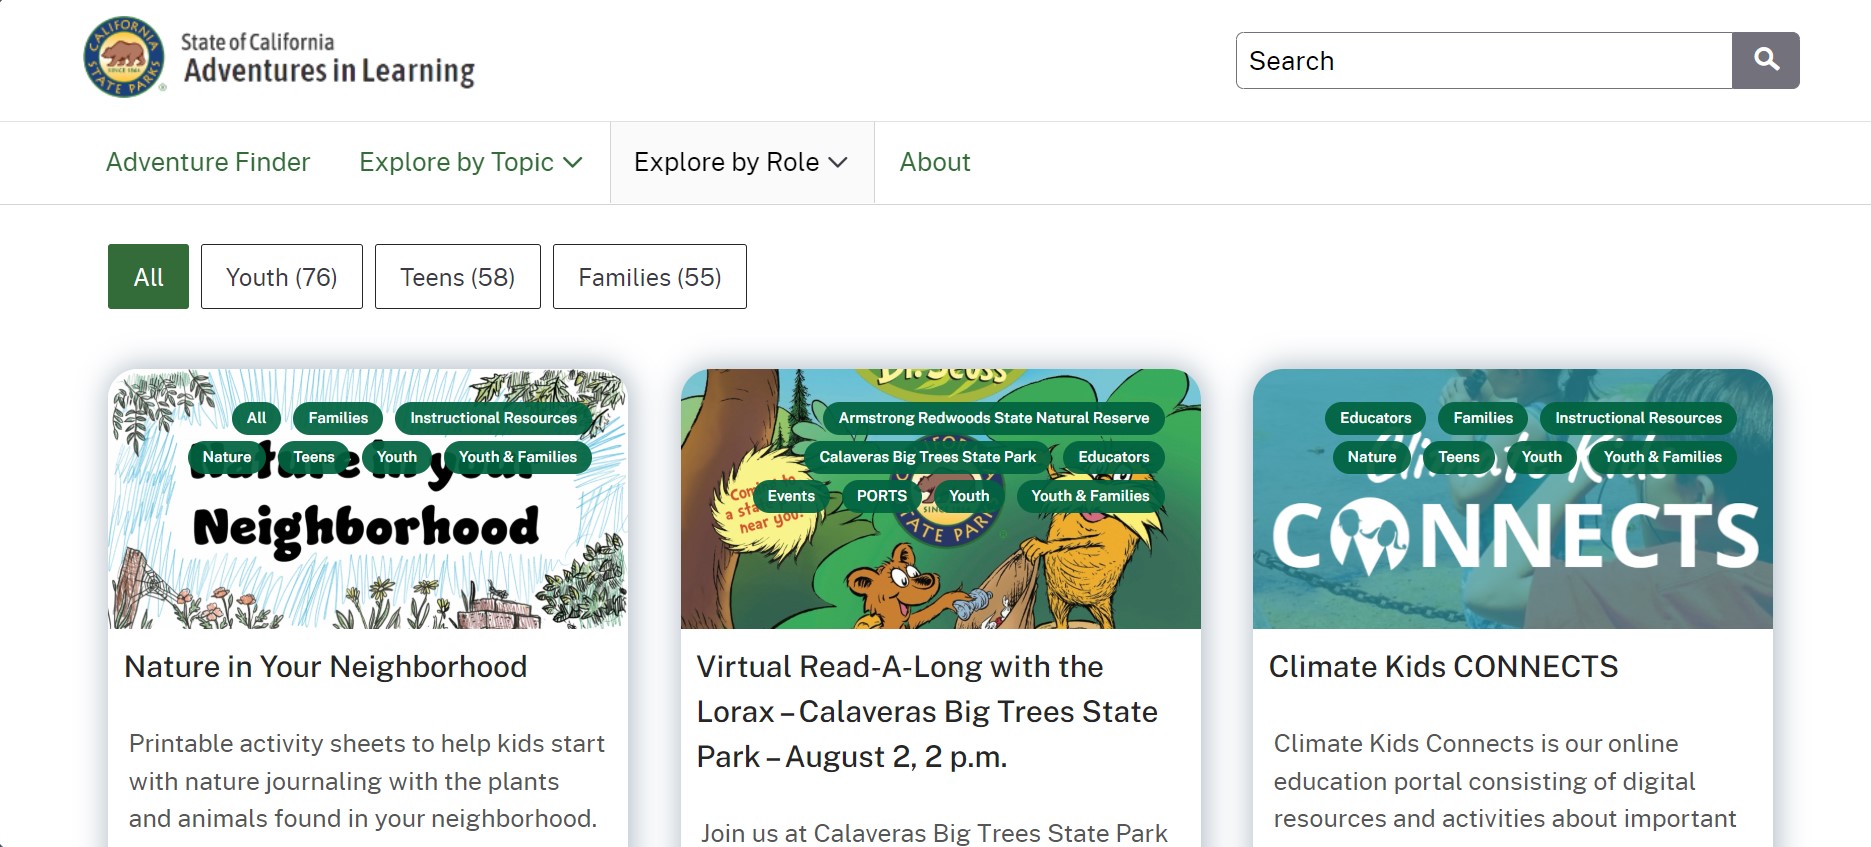Click Nature tag on Climate Kids card
Image resolution: width=1871 pixels, height=847 pixels.
[x=1372, y=457]
